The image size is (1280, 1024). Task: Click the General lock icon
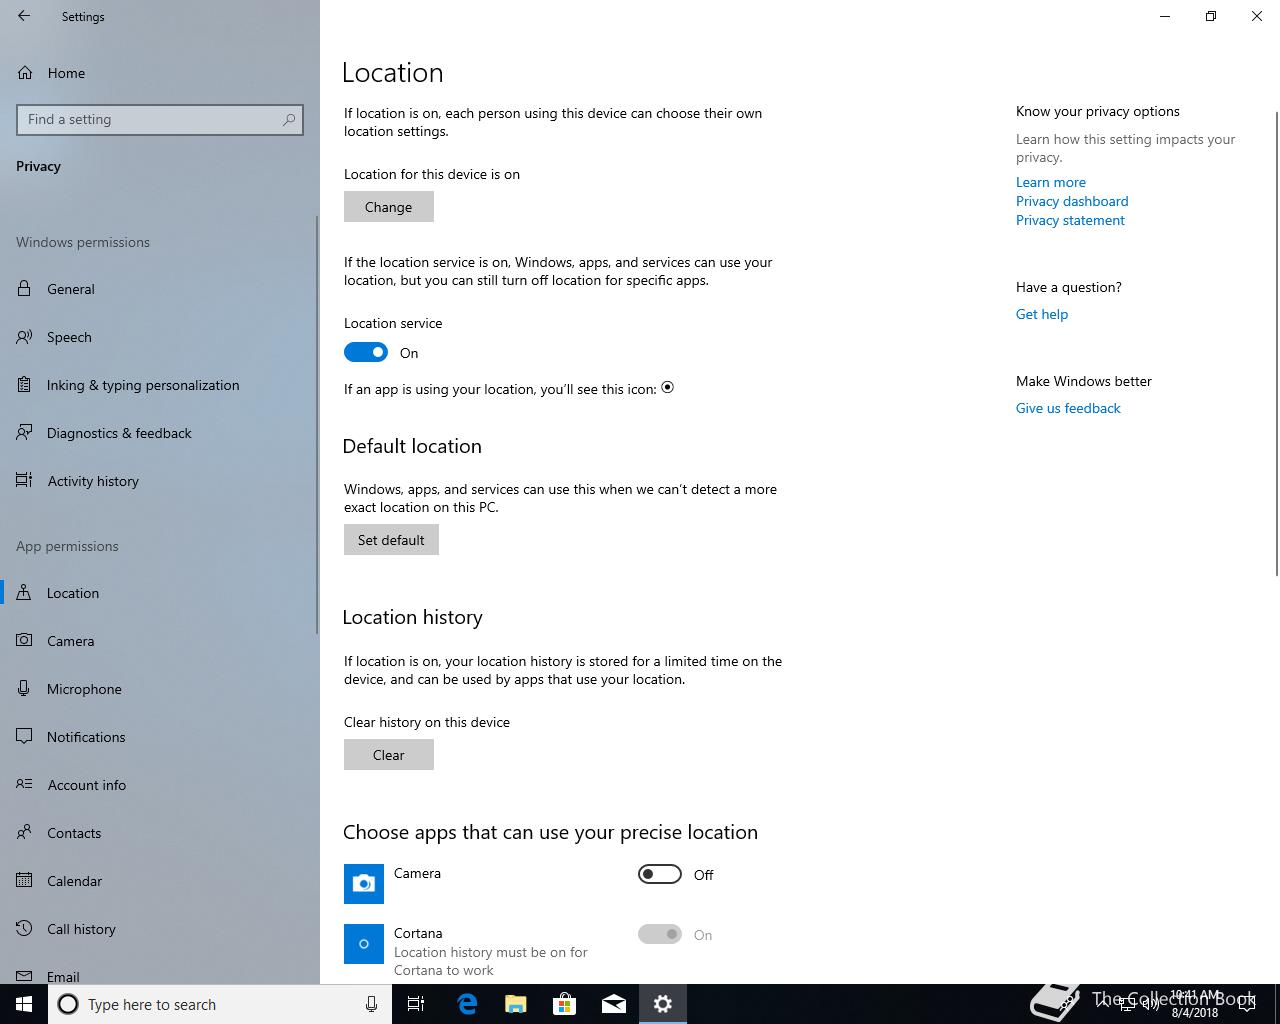pos(24,289)
